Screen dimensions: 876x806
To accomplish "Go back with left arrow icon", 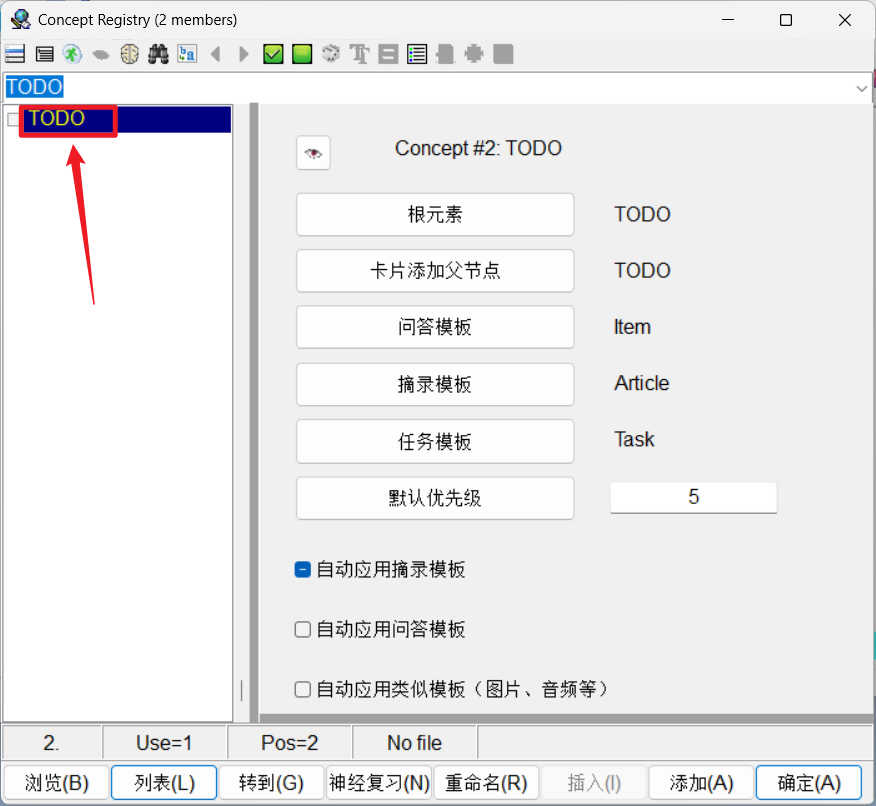I will tap(216, 54).
